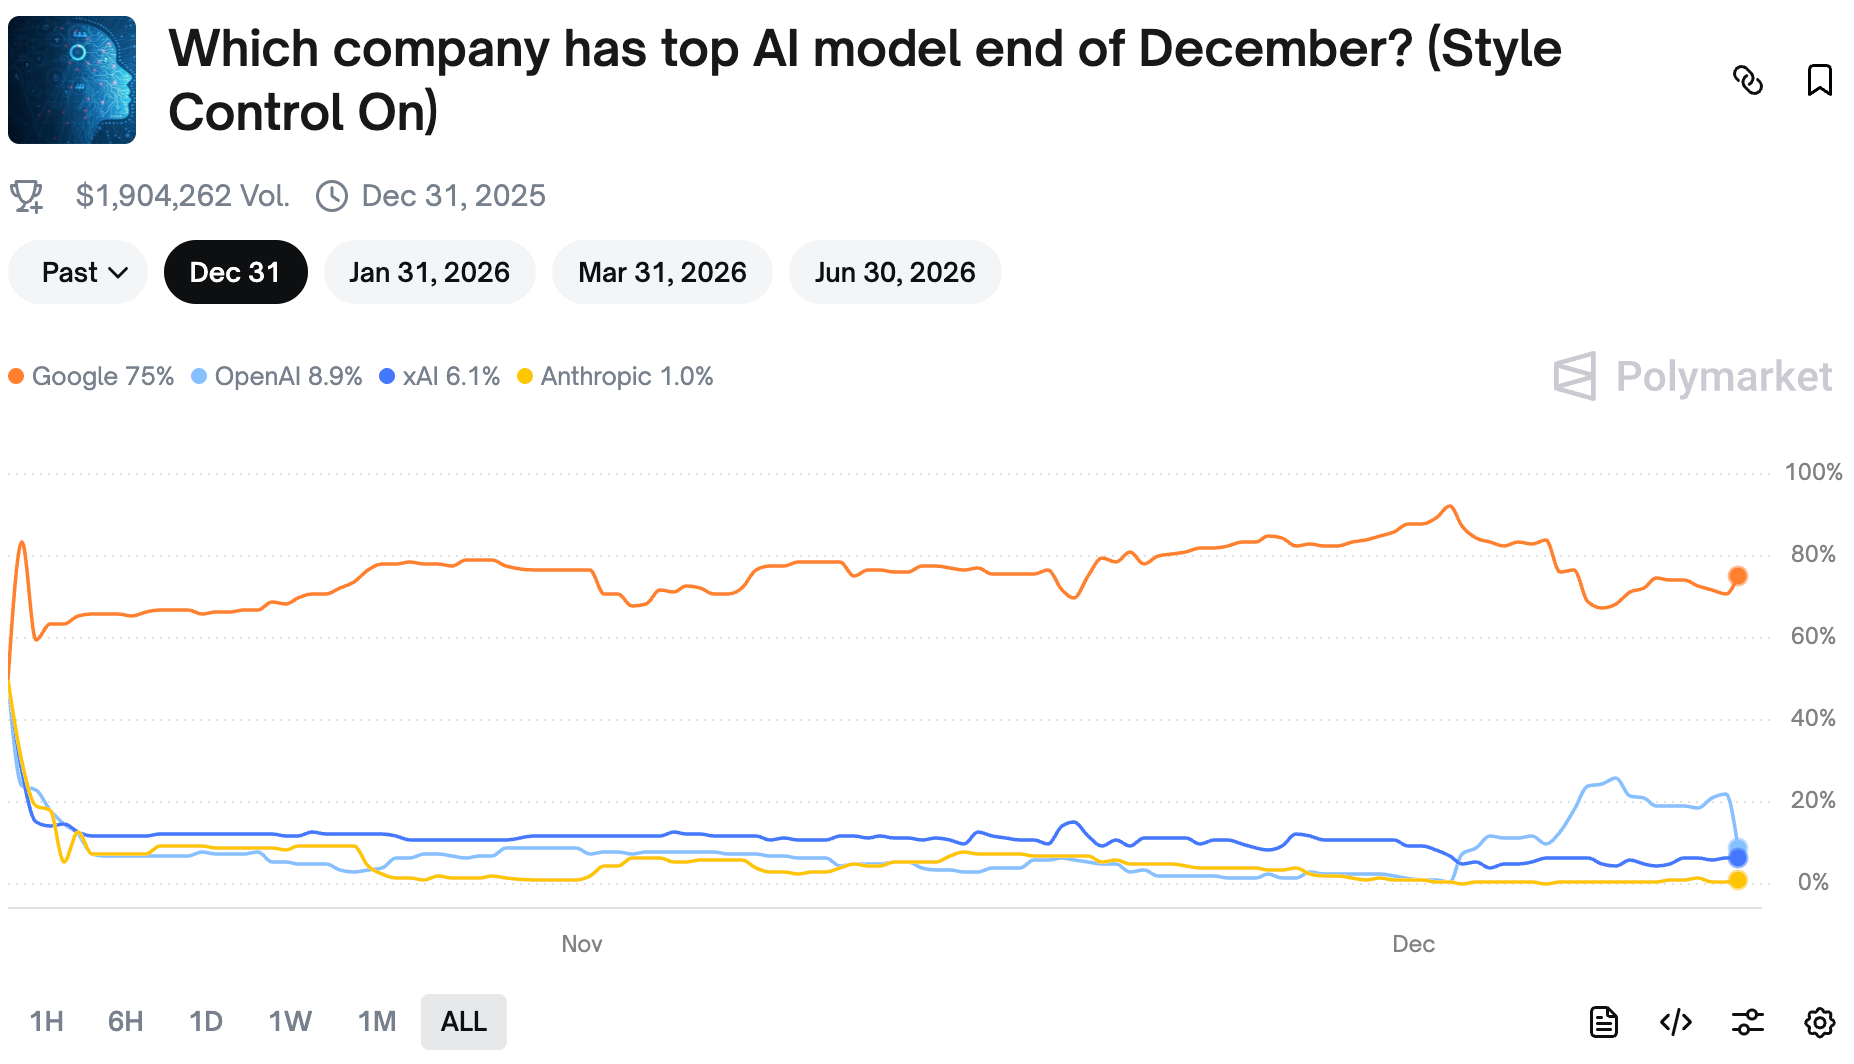Image resolution: width=1854 pixels, height=1064 pixels.
Task: Click the orange Google legend dot
Action: 16,377
